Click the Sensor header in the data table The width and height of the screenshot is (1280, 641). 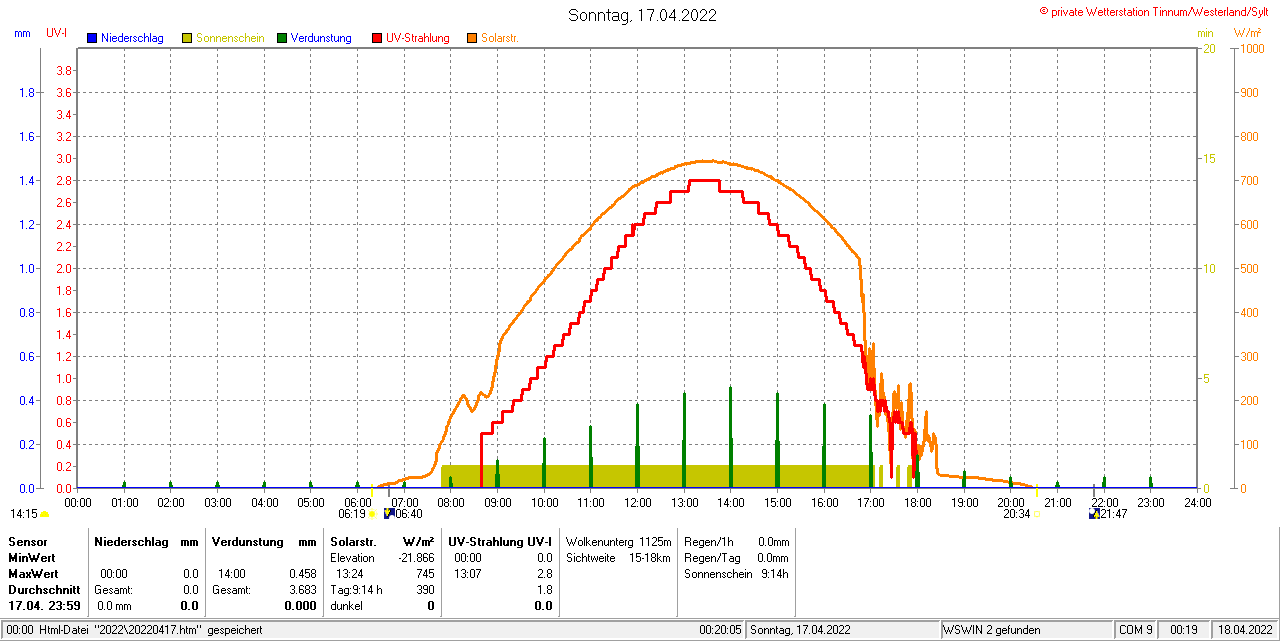click(x=27, y=542)
